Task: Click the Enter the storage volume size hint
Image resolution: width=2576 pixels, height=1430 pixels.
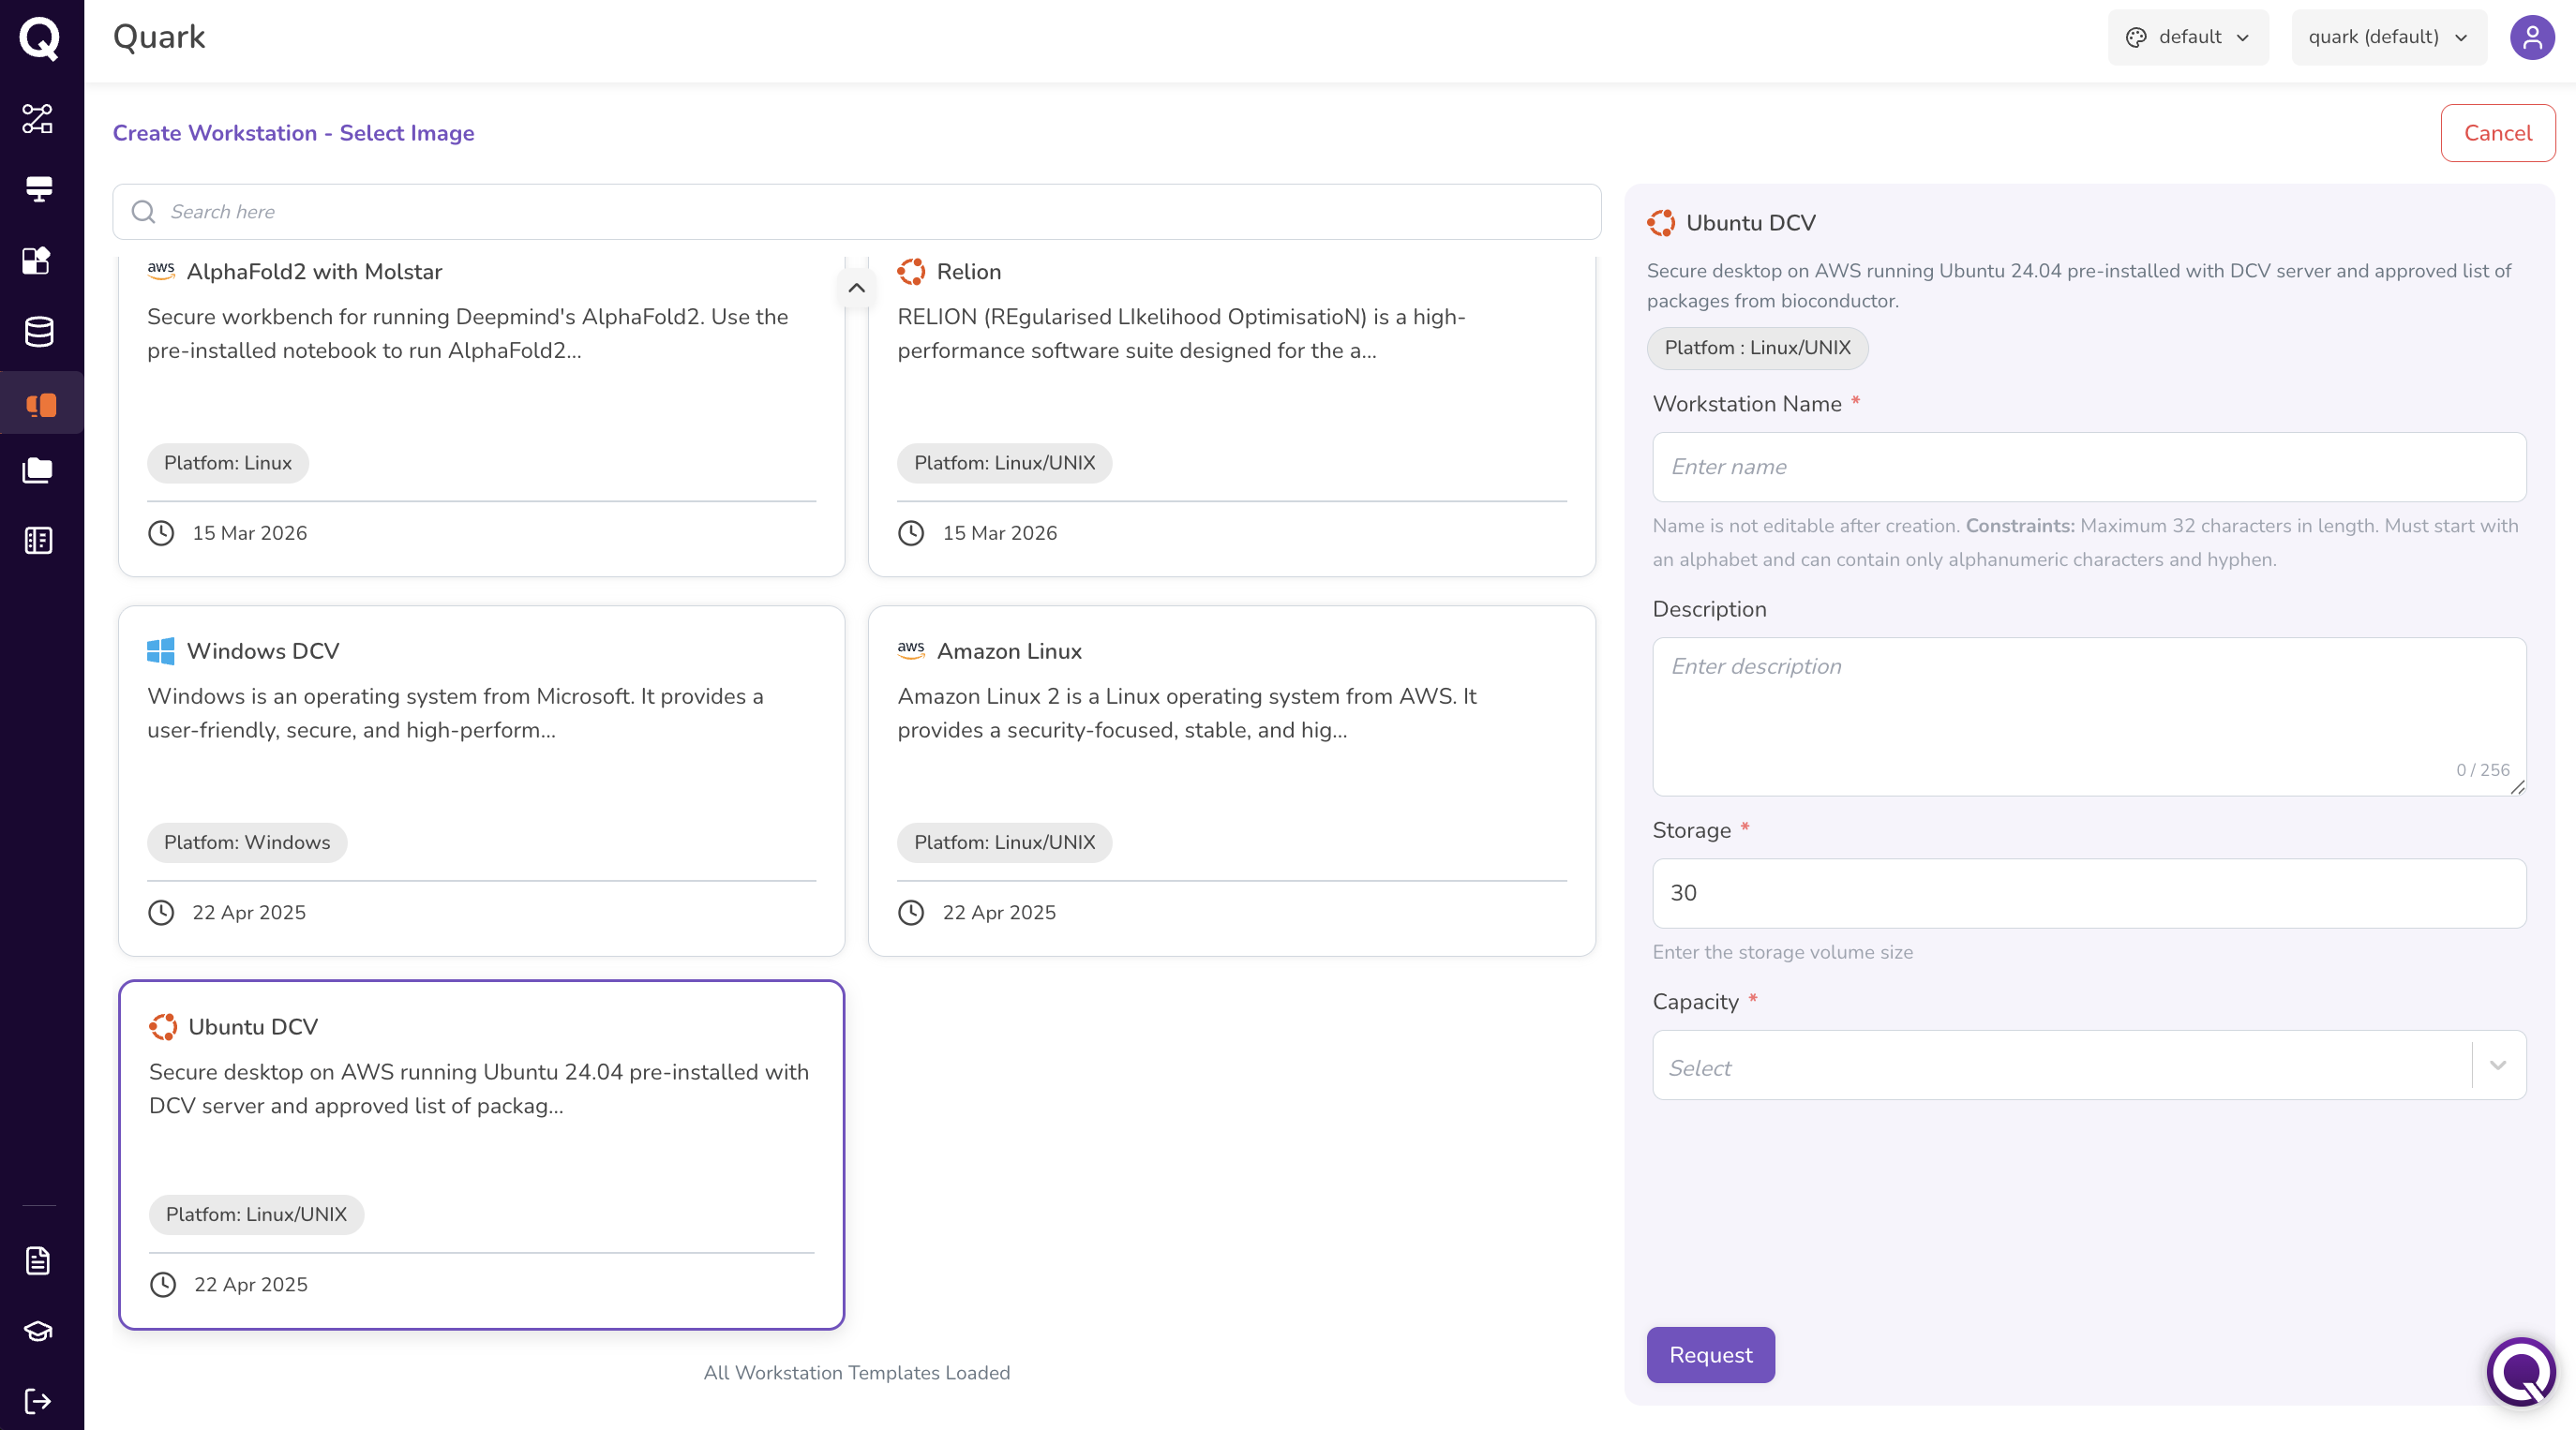Action: (1783, 952)
